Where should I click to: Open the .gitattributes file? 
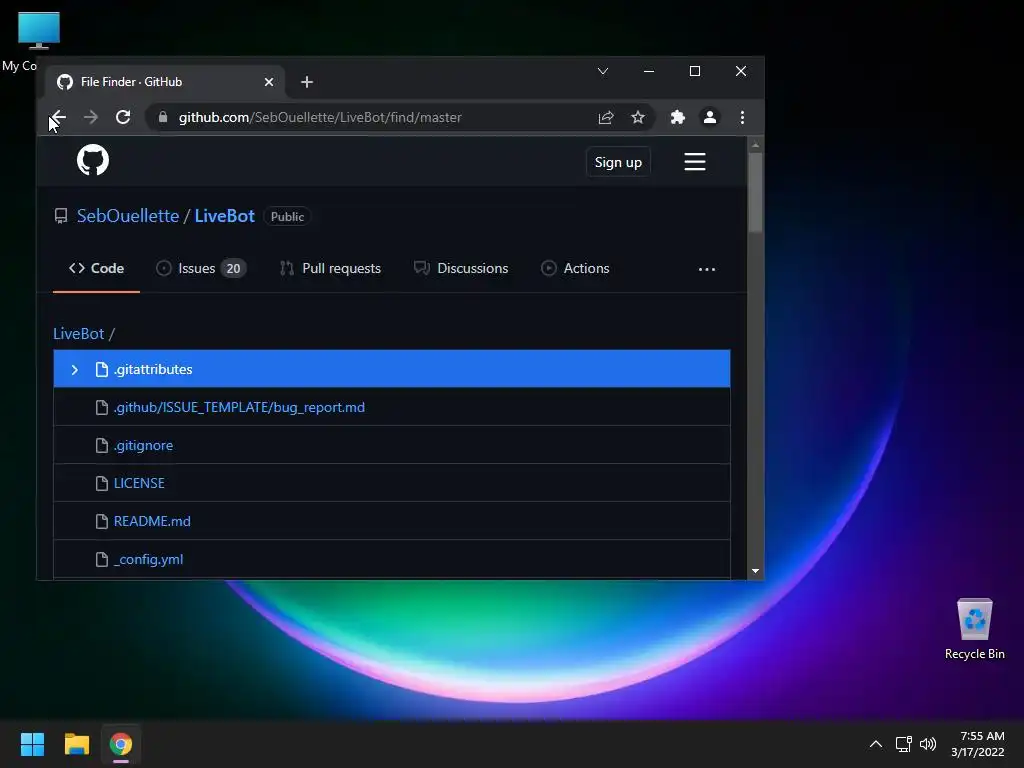153,370
